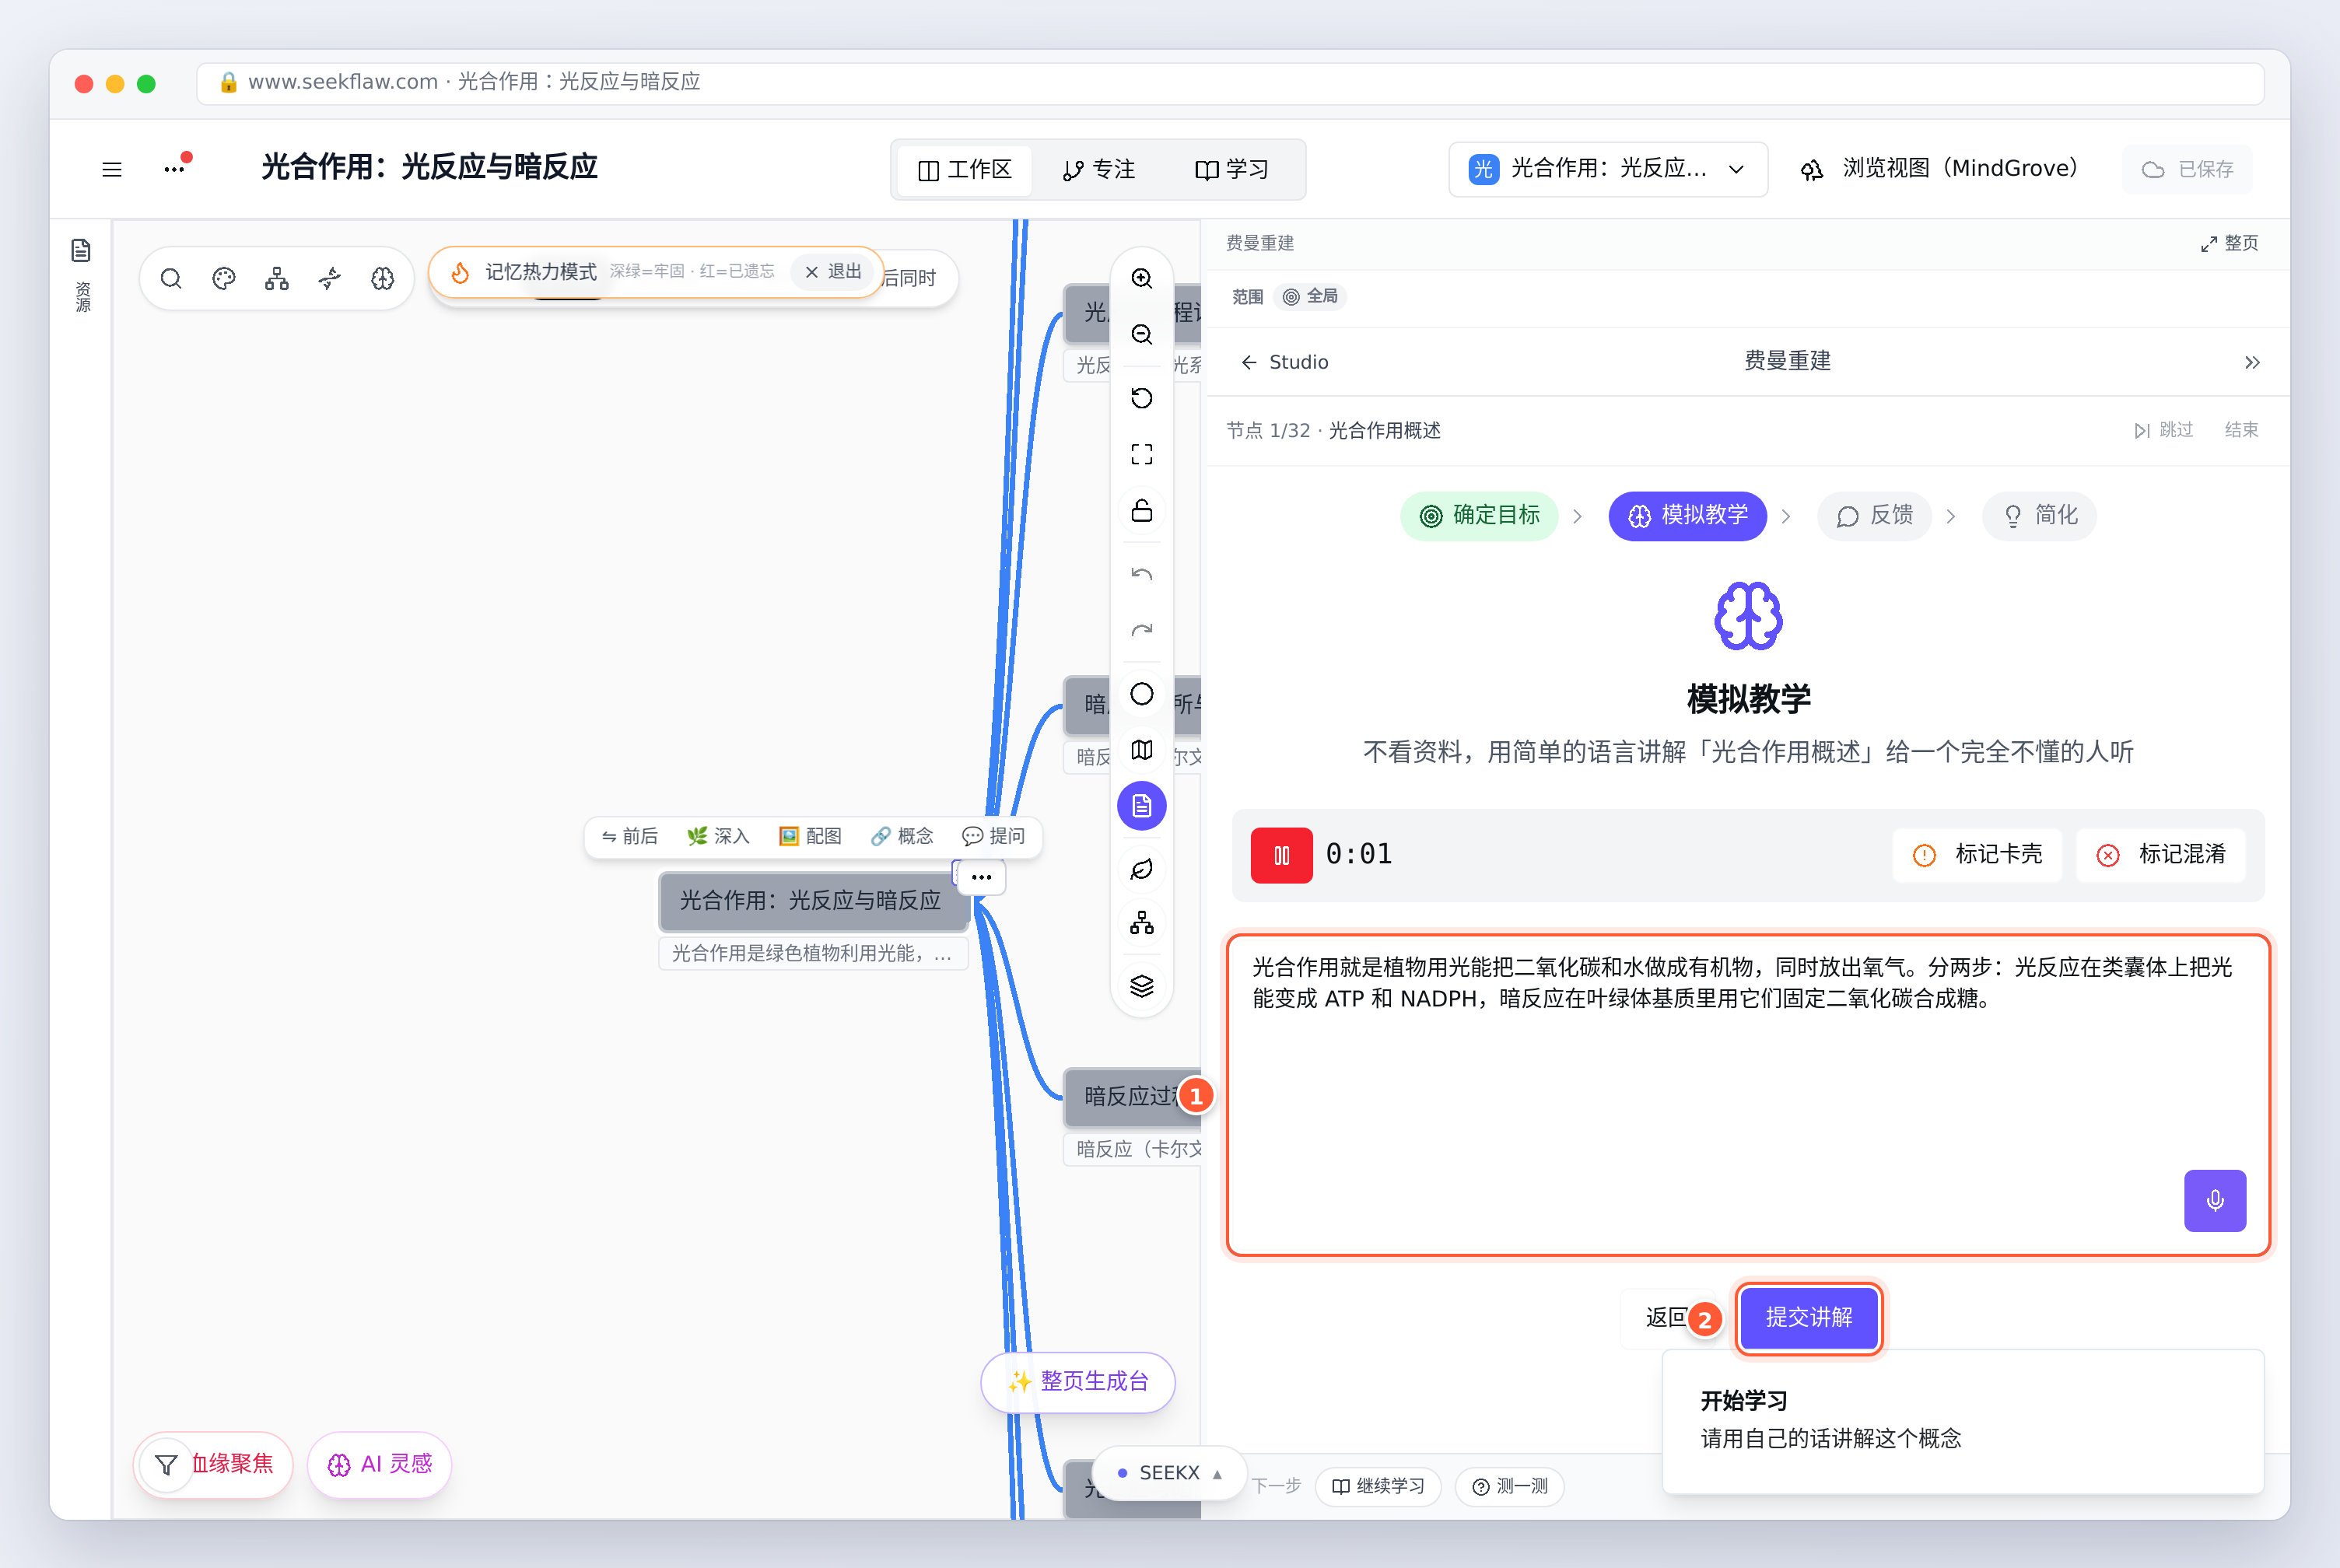Toggle the canvas lock icon
The height and width of the screenshot is (1568, 2340).
pyautogui.click(x=1142, y=510)
